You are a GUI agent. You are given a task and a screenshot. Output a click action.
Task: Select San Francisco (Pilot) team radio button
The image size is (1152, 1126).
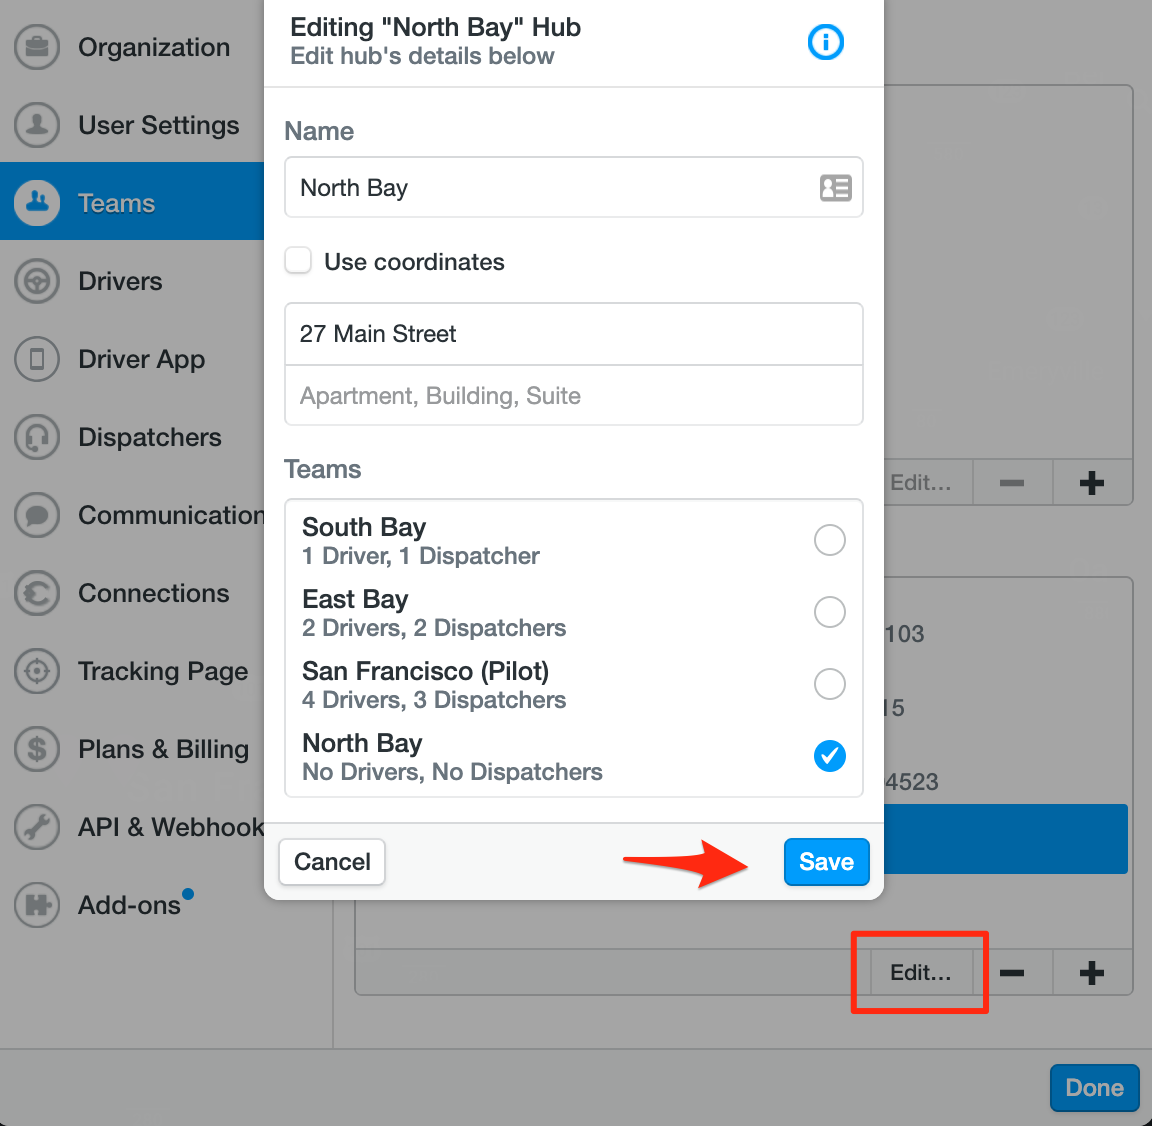pyautogui.click(x=829, y=684)
